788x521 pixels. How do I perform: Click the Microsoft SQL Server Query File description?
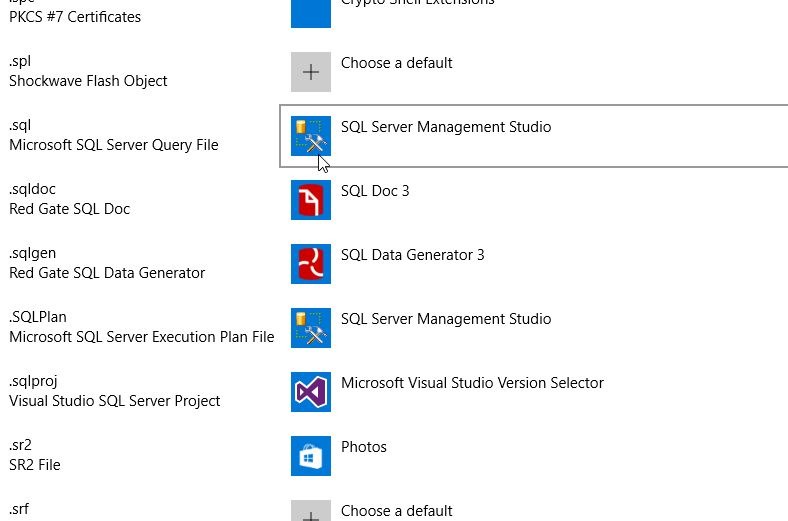113,145
